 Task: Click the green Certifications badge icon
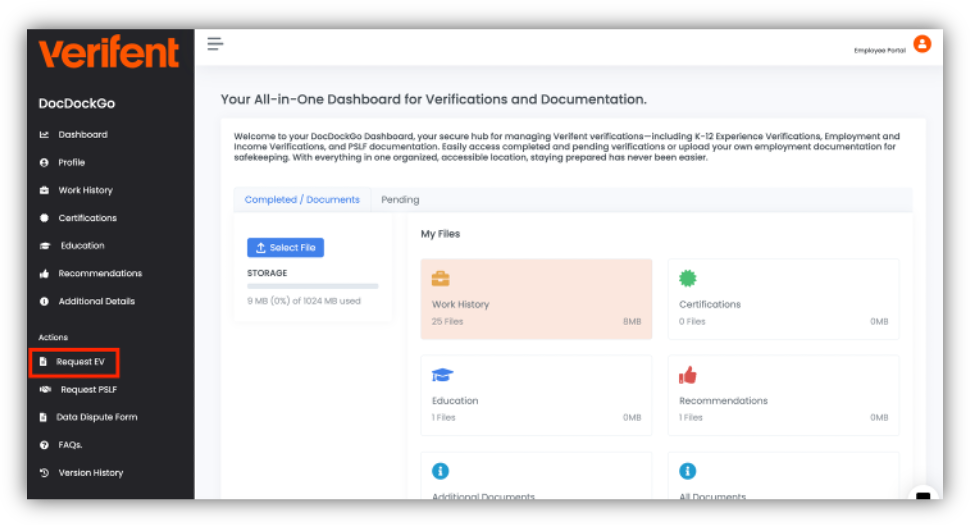(x=688, y=279)
